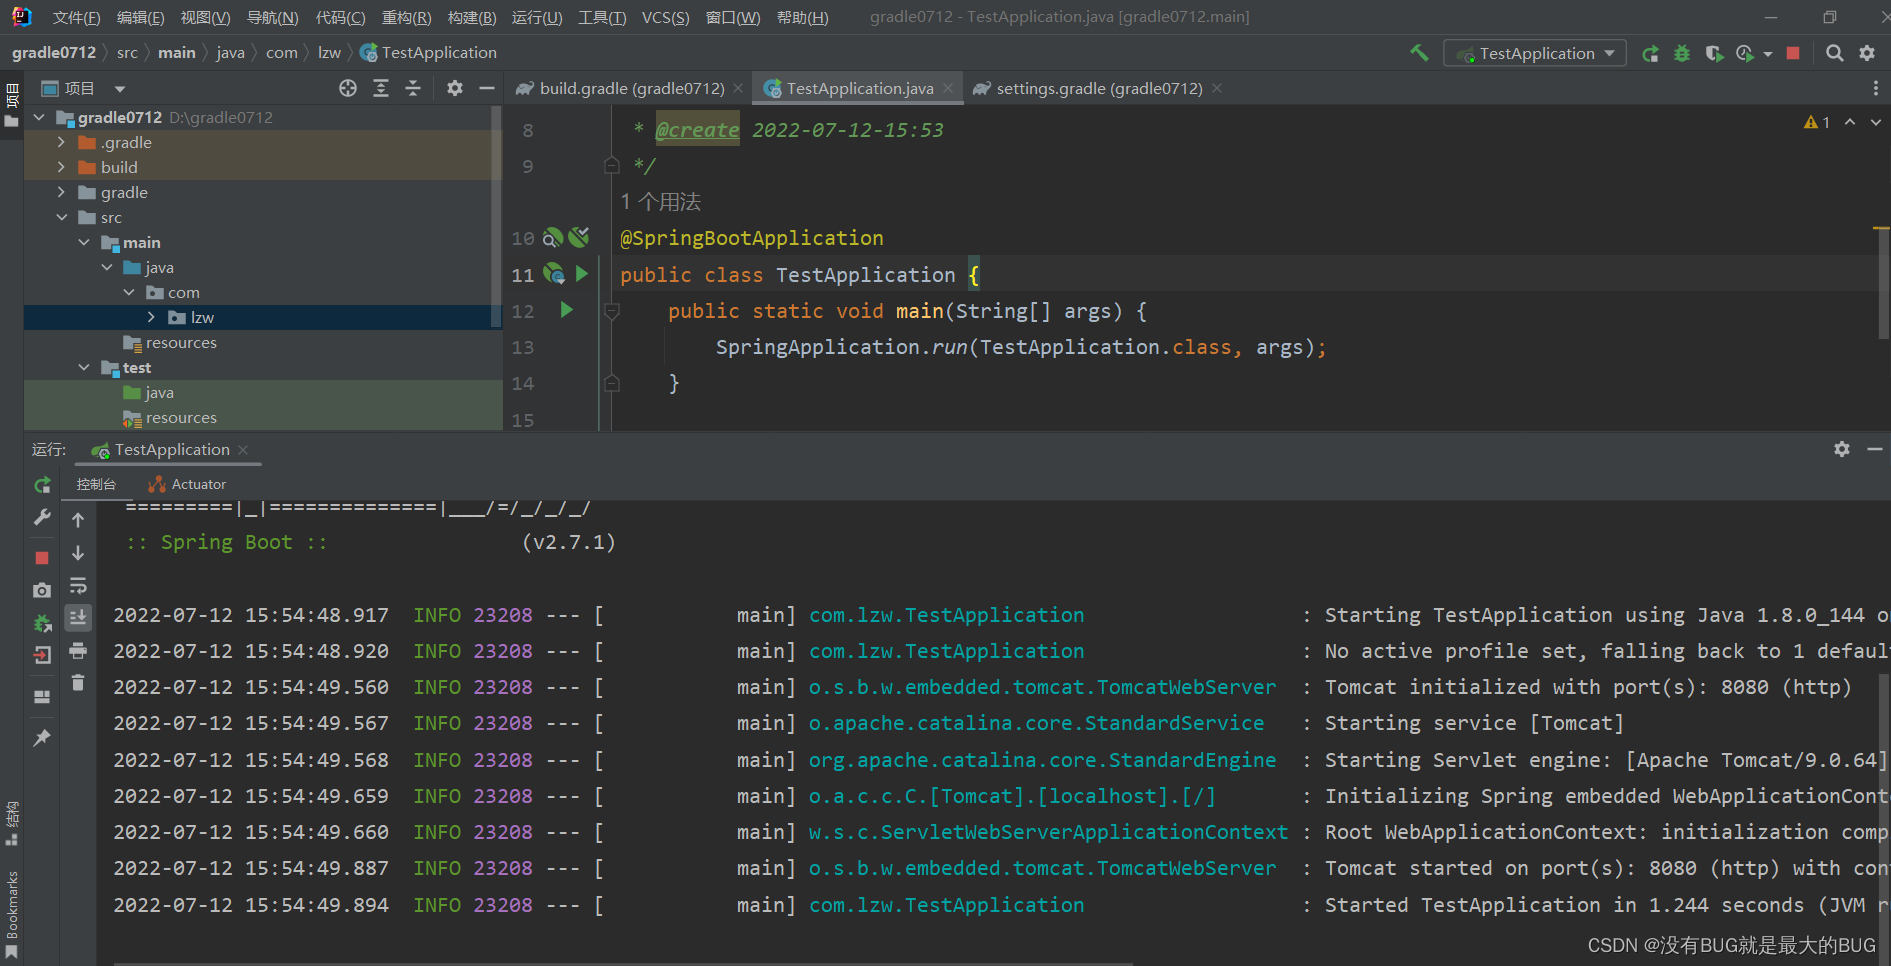
Task: Start debugging with the bug icon
Action: [1681, 53]
